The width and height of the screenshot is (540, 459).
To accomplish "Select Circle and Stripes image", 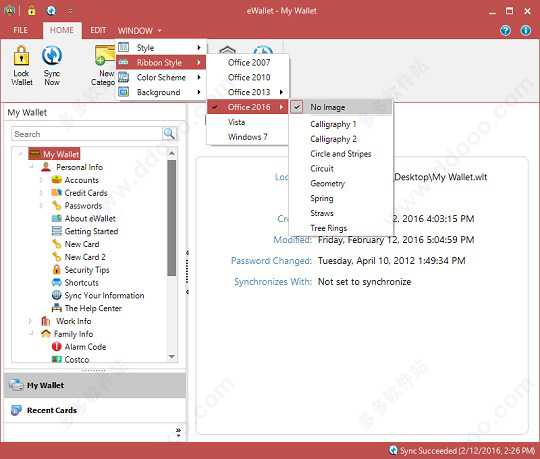I will pyautogui.click(x=341, y=154).
